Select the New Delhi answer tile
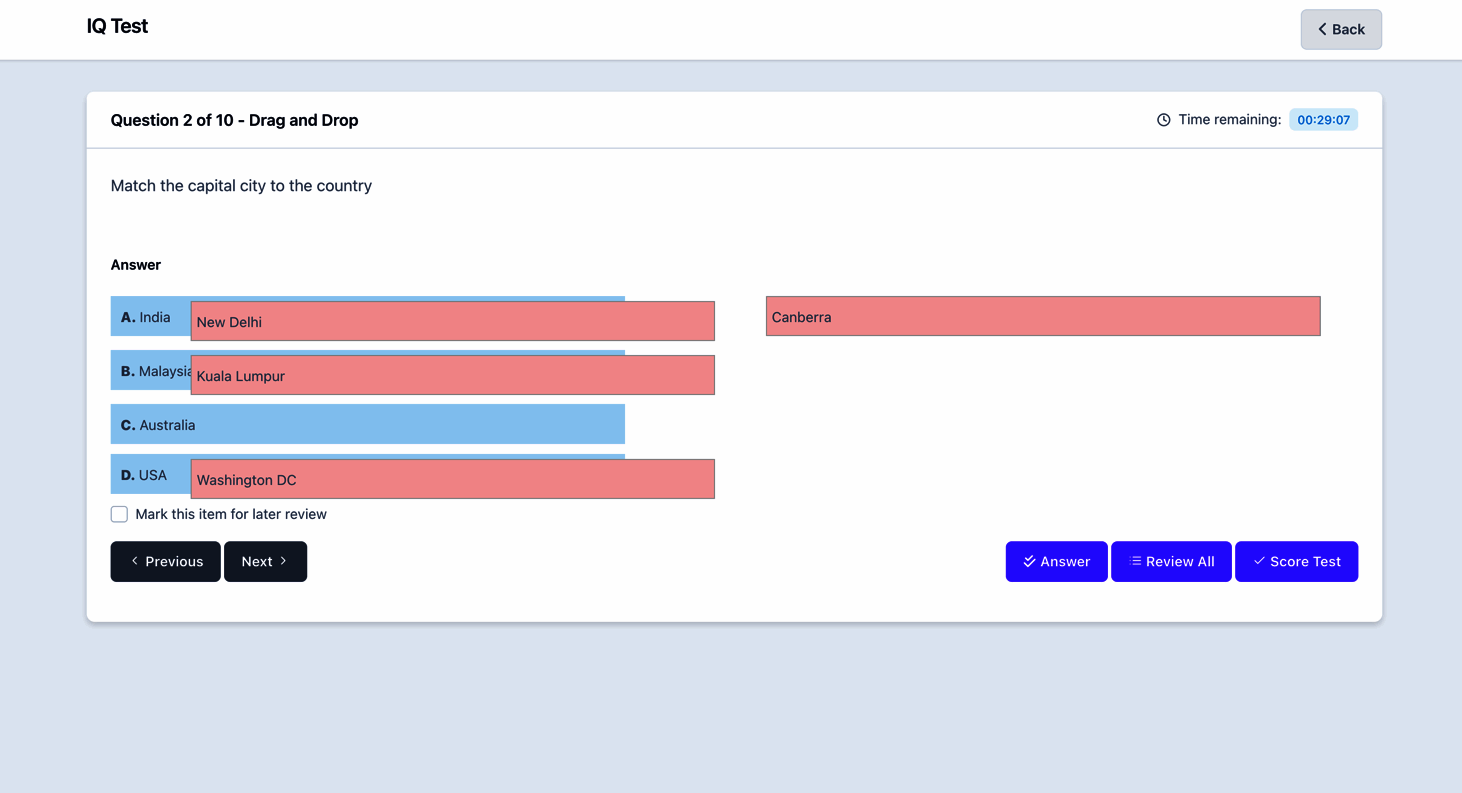Viewport: 1462px width, 793px height. point(453,321)
